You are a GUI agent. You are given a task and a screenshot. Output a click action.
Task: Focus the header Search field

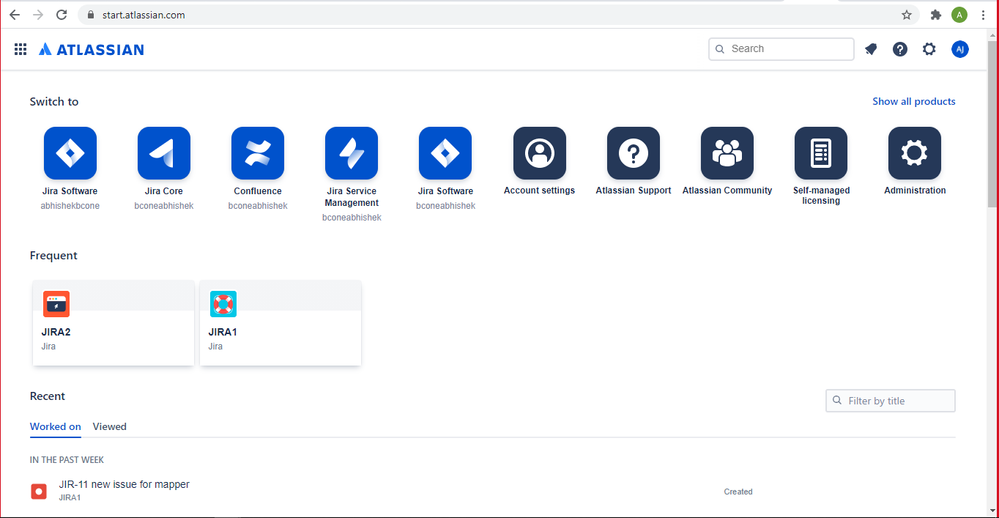(x=781, y=49)
